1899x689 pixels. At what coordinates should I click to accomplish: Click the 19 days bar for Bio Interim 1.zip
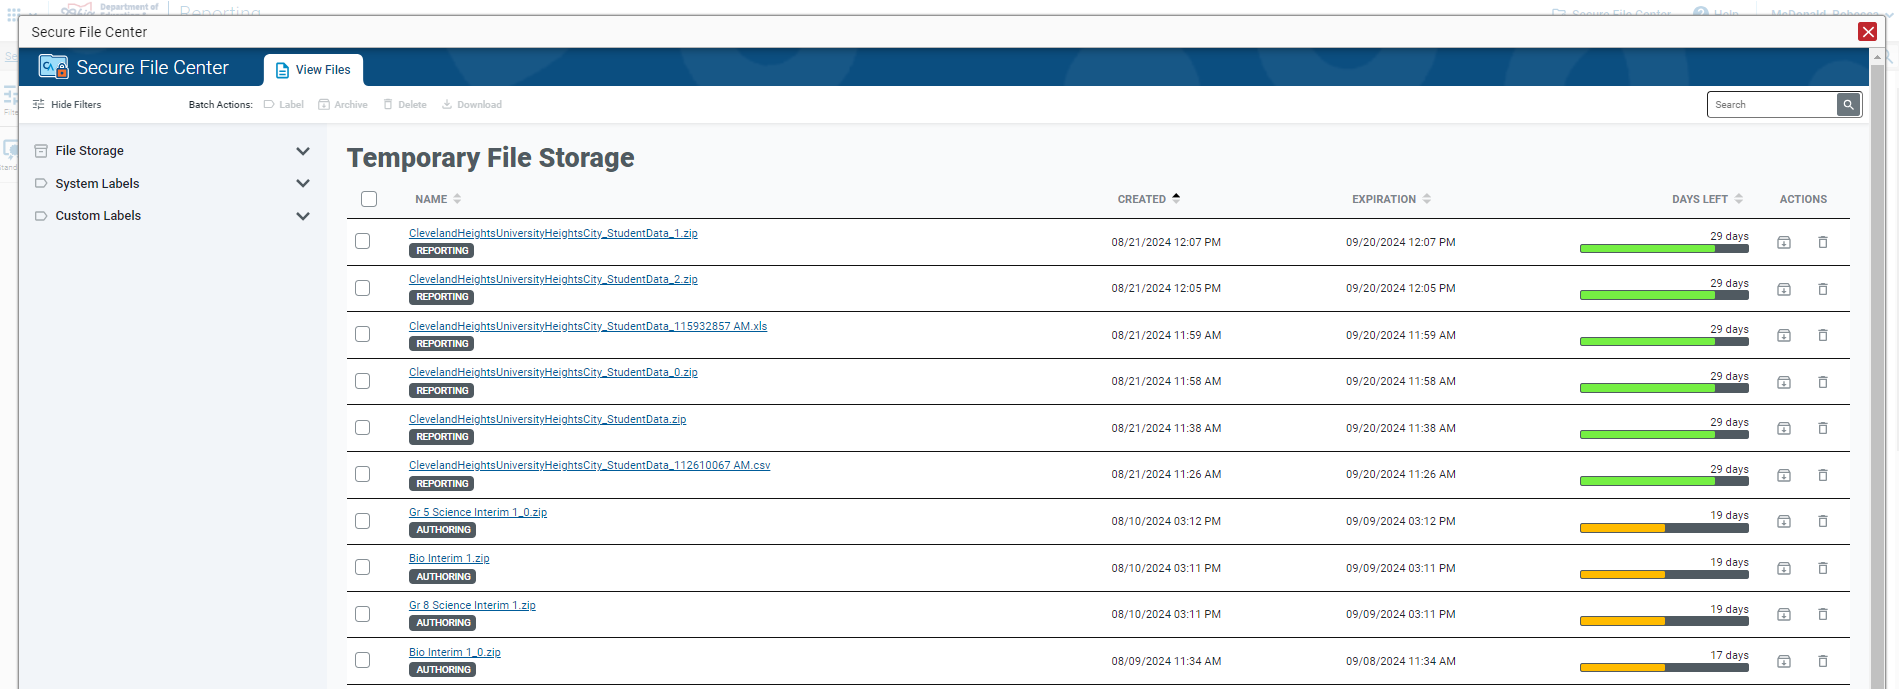click(x=1664, y=575)
